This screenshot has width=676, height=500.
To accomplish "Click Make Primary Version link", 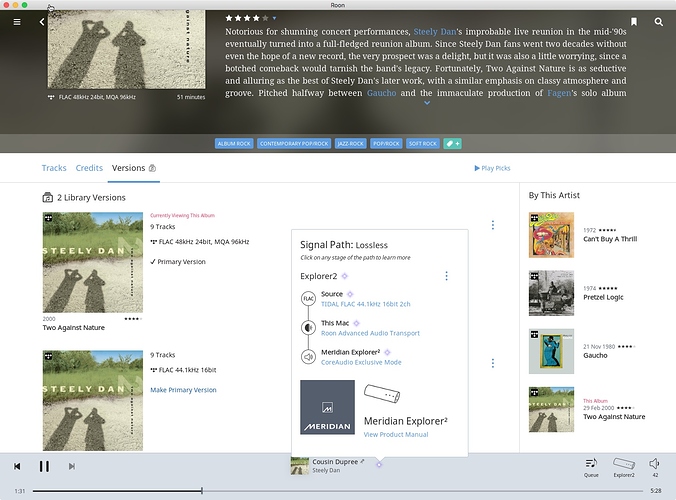I will (x=183, y=390).
